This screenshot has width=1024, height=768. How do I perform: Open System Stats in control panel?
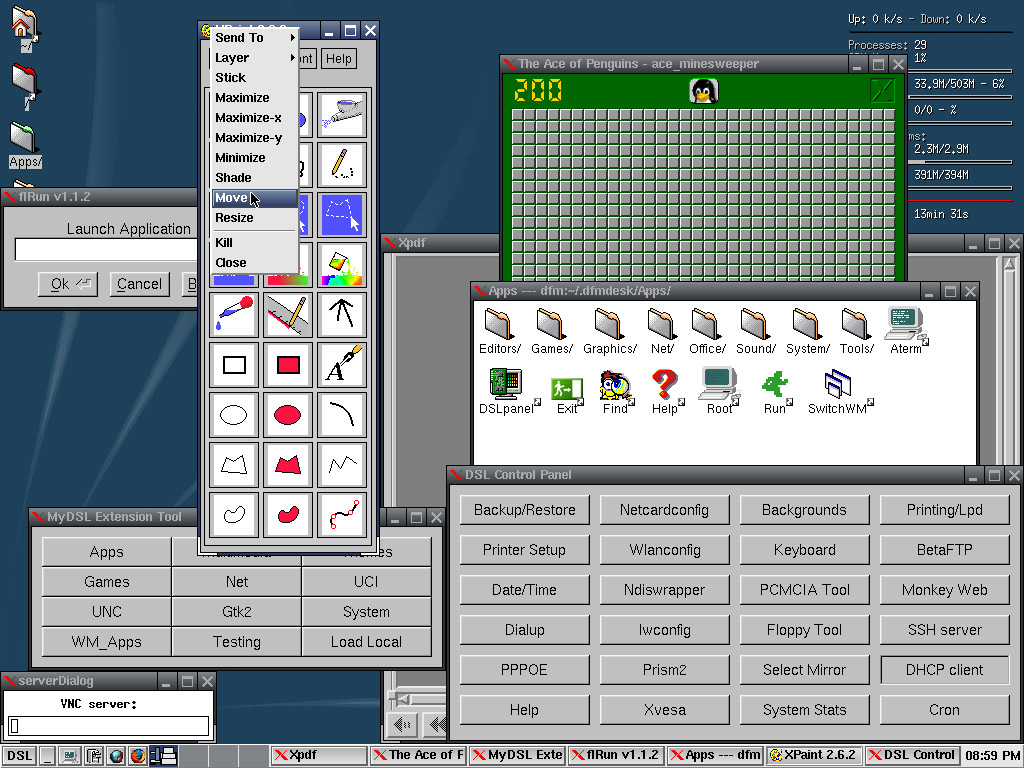pos(805,710)
